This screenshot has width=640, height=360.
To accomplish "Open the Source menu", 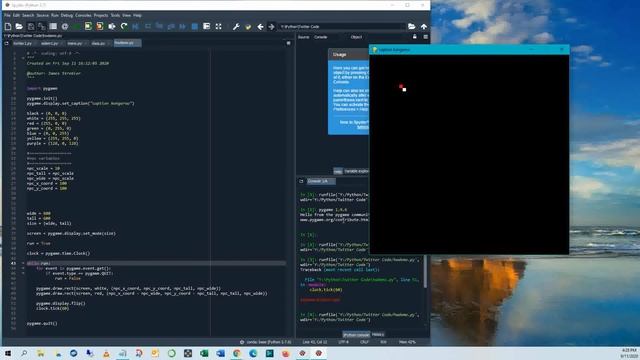I will (x=42, y=16).
